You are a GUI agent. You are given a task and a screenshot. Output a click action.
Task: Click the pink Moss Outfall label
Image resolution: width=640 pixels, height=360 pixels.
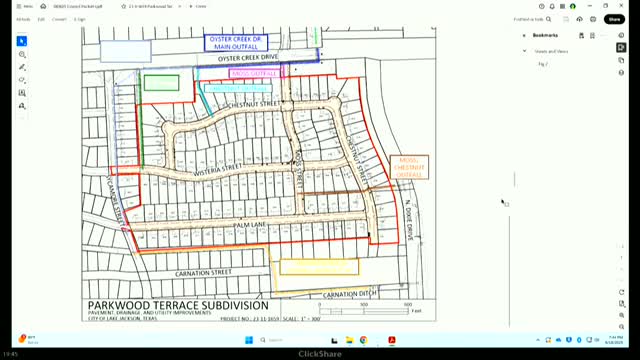tap(255, 73)
